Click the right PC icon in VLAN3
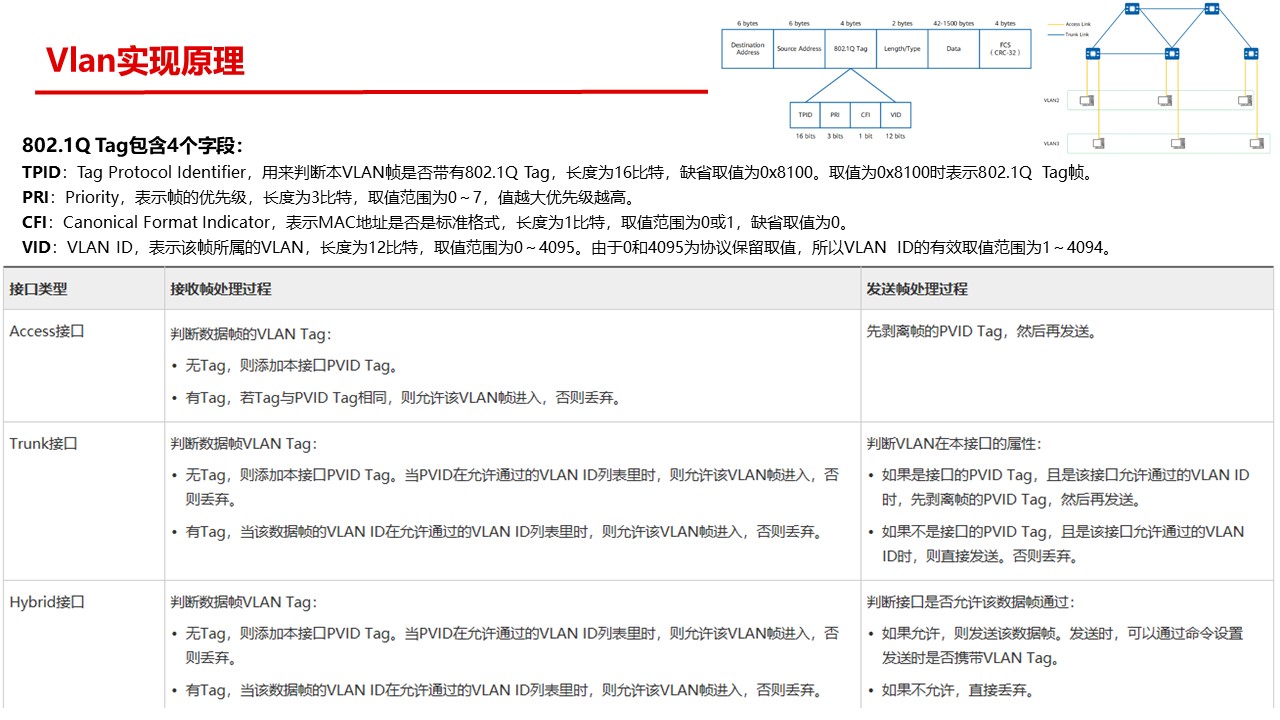The image size is (1280, 720). (x=1257, y=143)
